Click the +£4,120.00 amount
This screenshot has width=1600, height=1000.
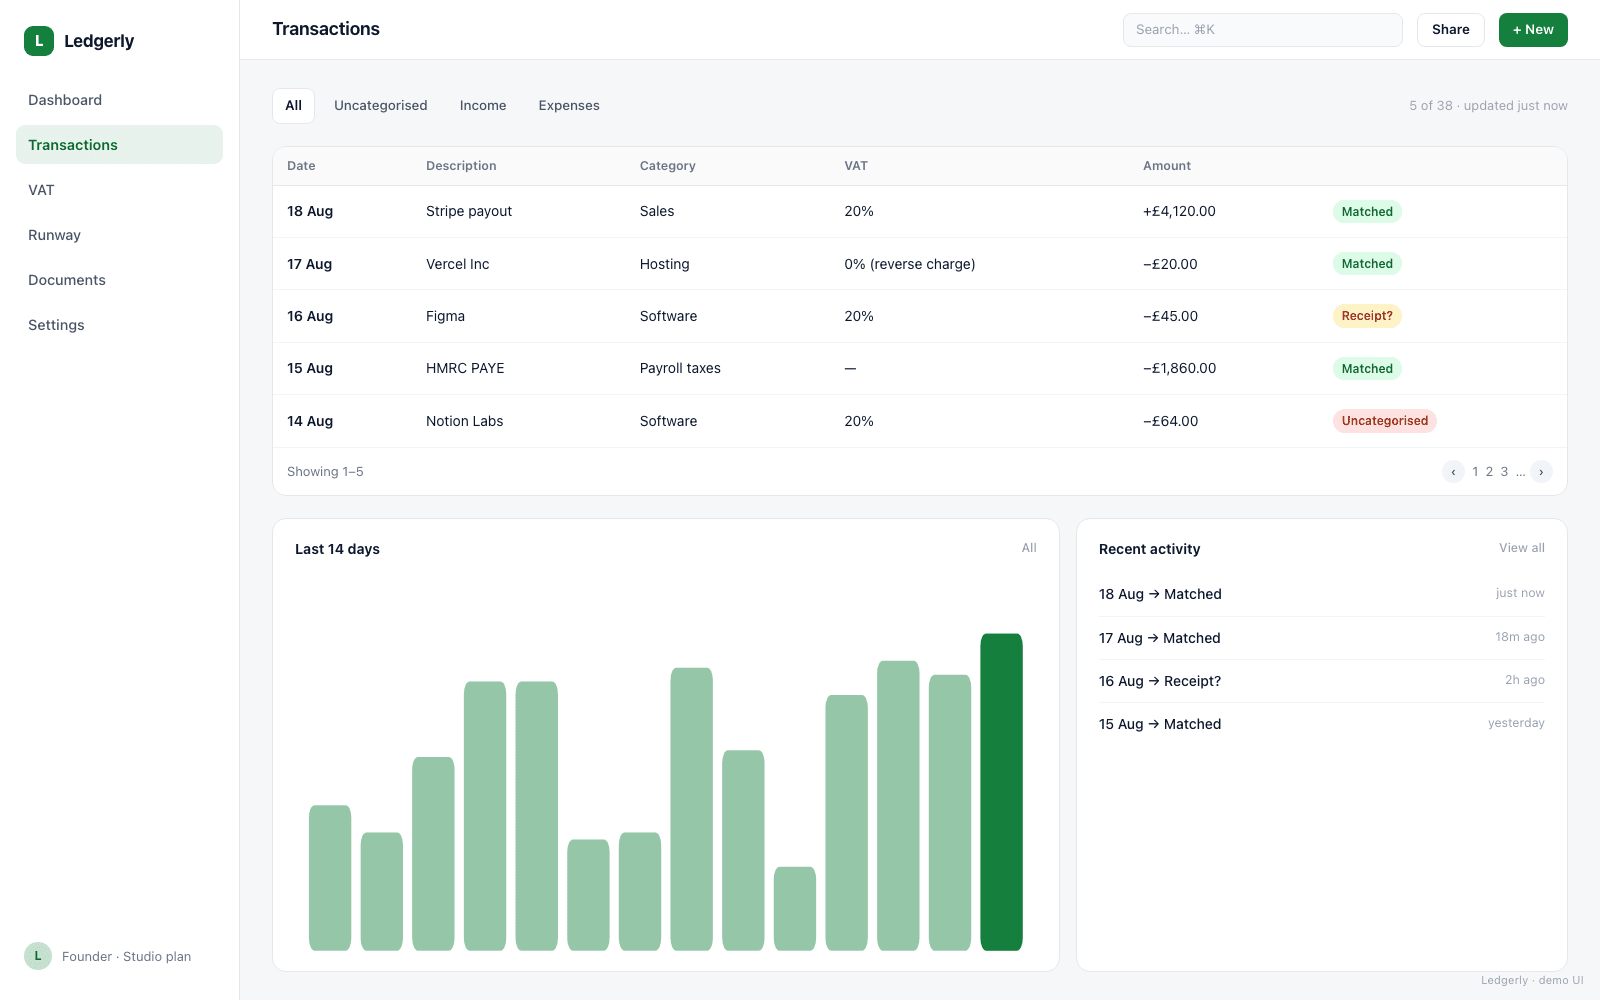coord(1179,212)
